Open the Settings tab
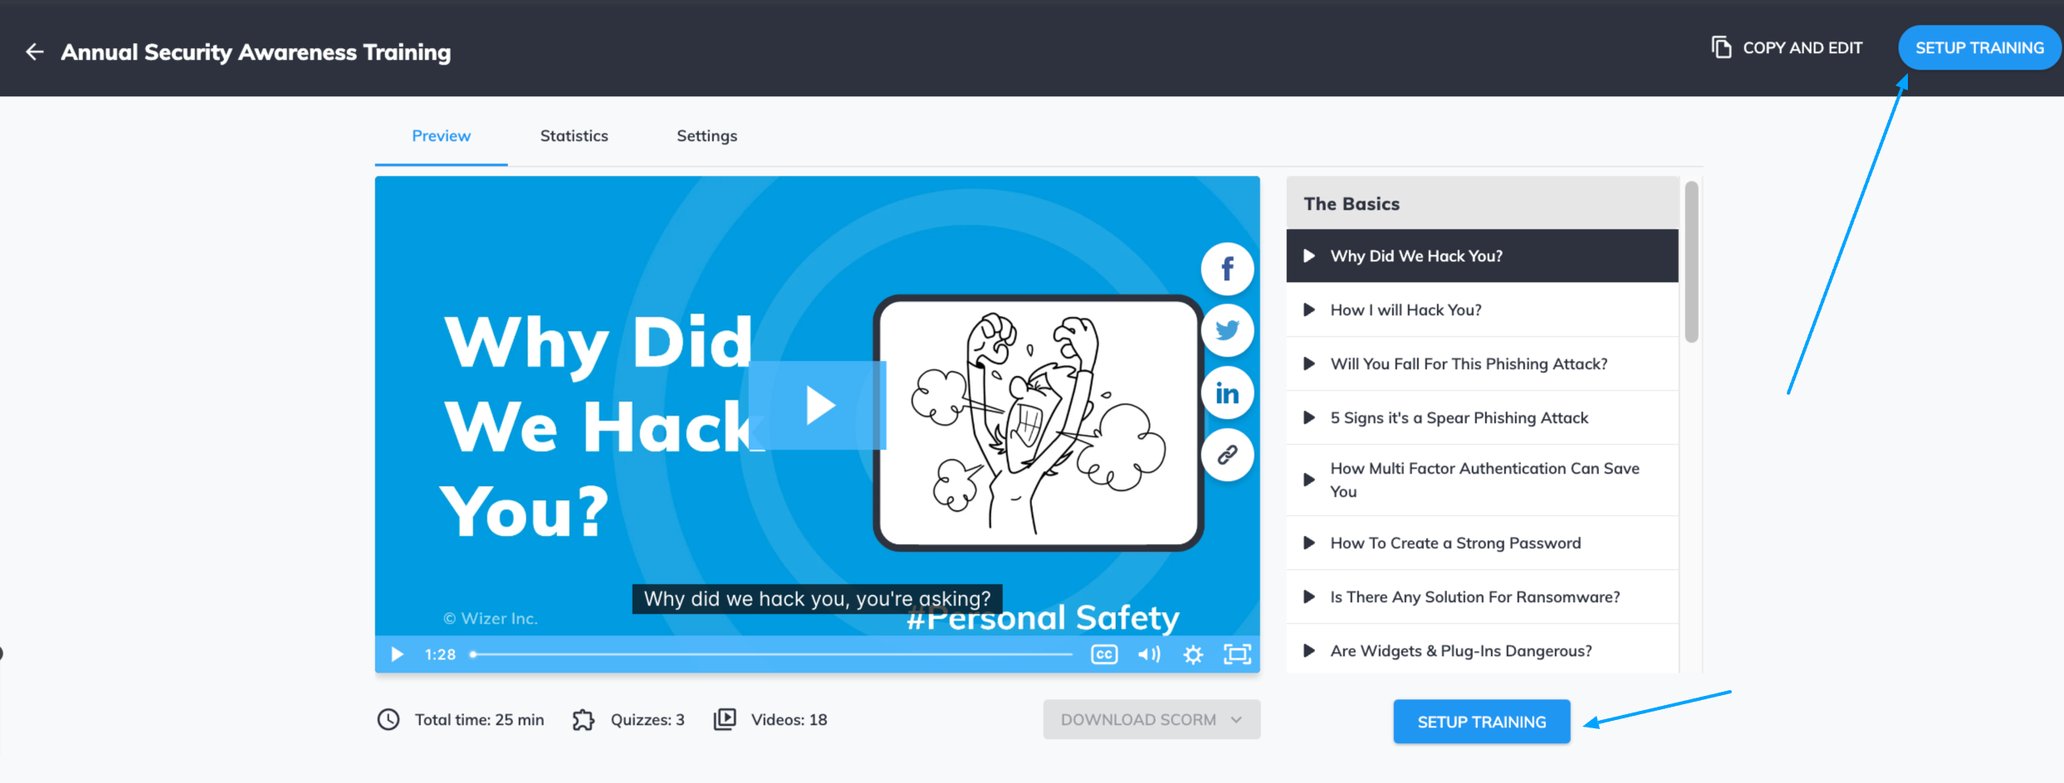This screenshot has width=2064, height=783. tap(707, 136)
